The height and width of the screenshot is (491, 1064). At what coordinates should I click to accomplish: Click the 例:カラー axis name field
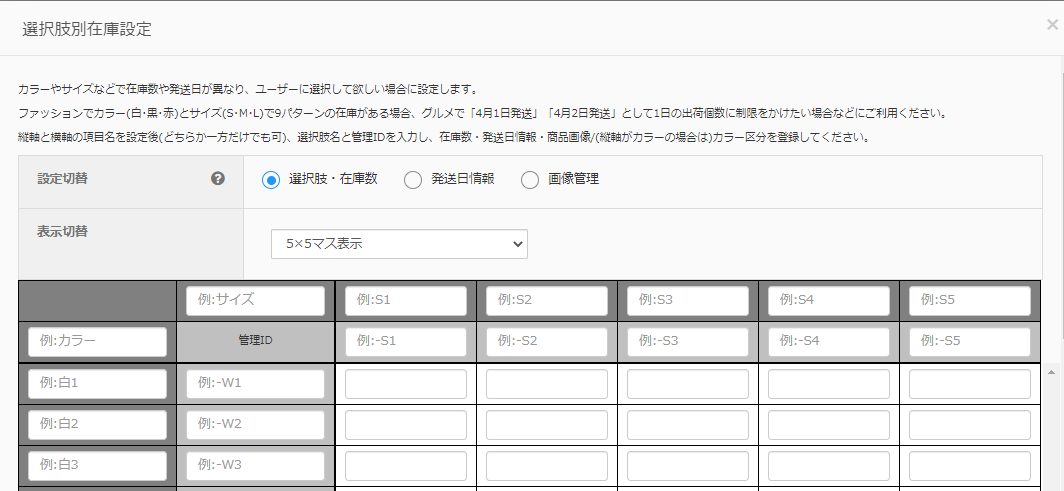point(98,342)
